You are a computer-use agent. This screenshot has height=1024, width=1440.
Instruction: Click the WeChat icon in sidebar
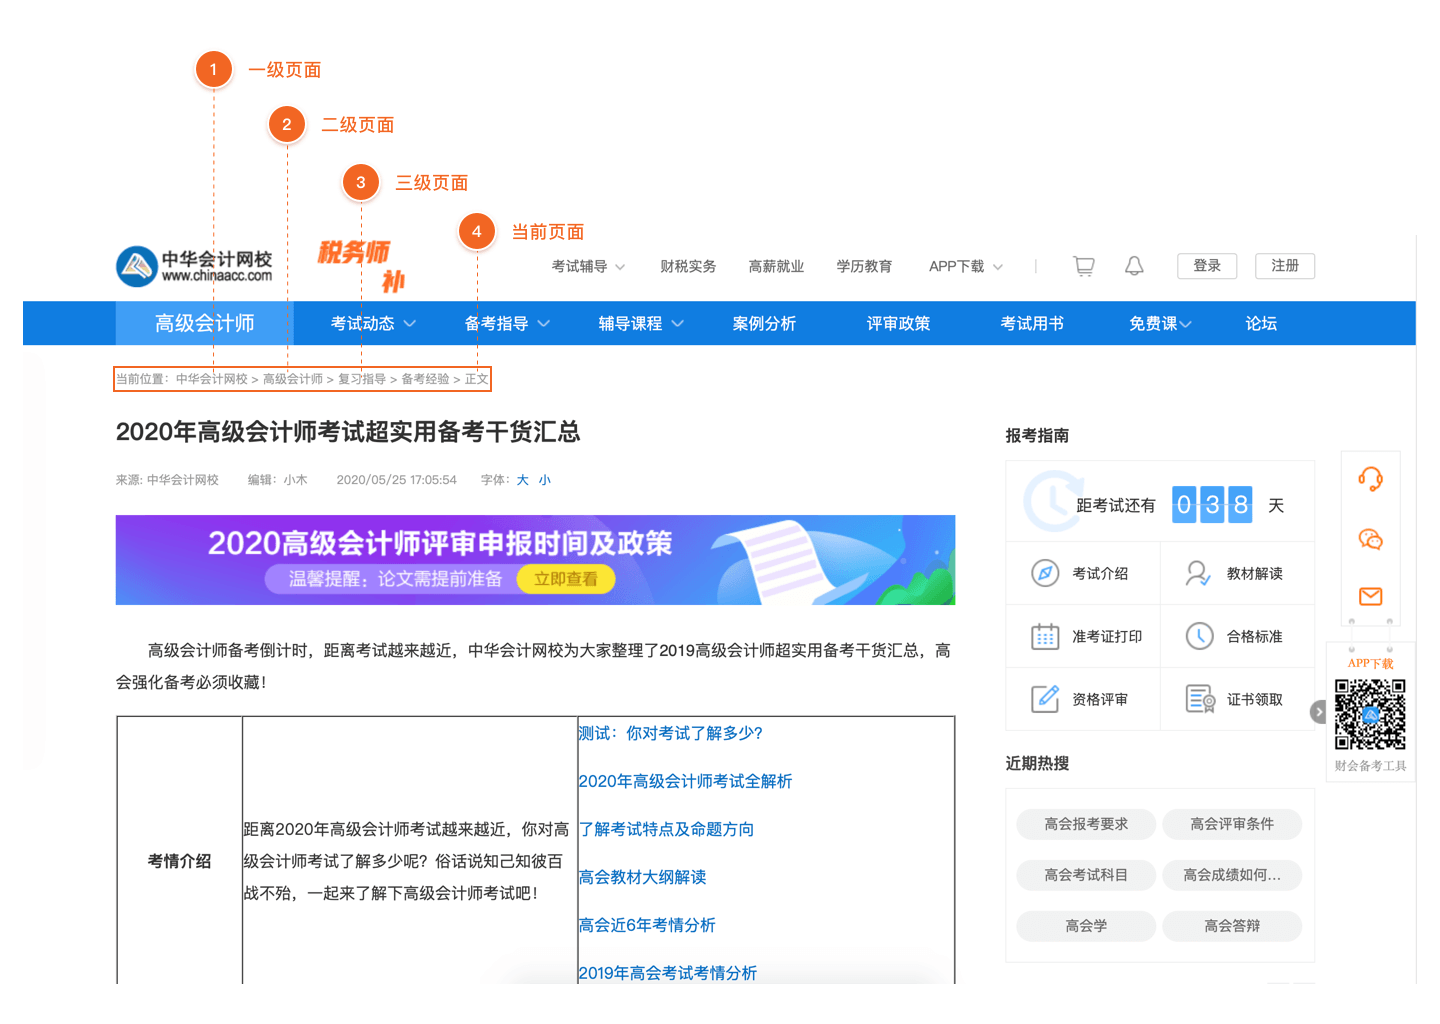pos(1370,540)
